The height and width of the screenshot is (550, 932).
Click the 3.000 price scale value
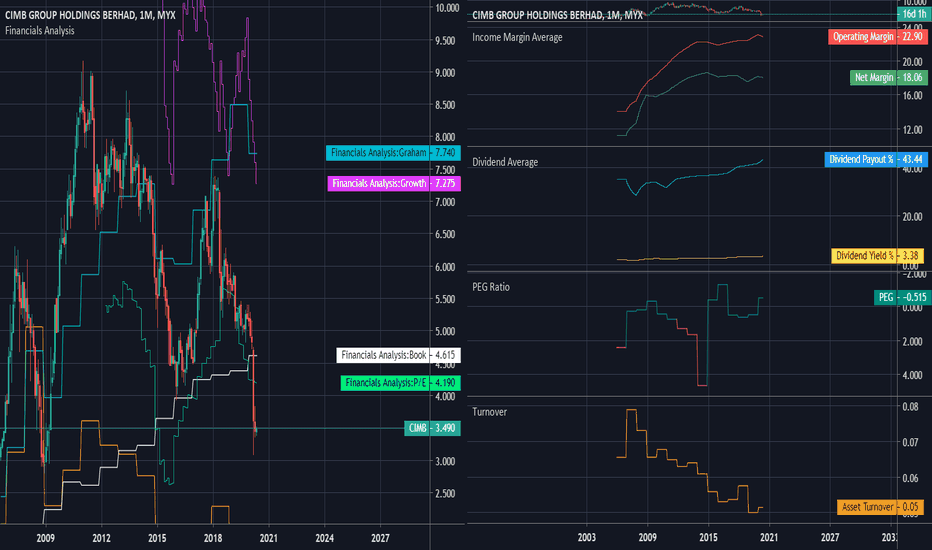(x=447, y=461)
